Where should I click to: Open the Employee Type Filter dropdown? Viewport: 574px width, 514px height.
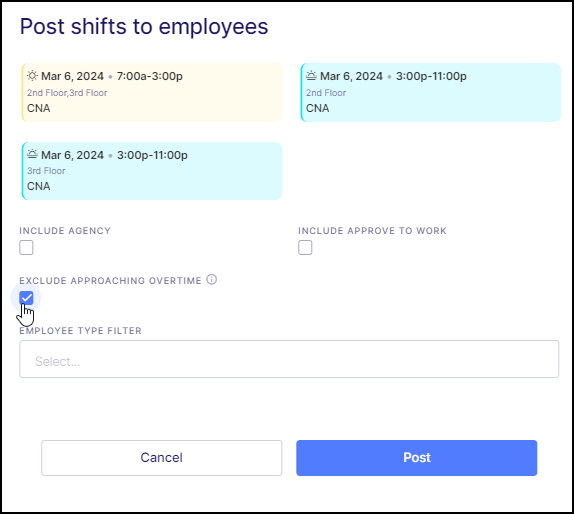[289, 359]
